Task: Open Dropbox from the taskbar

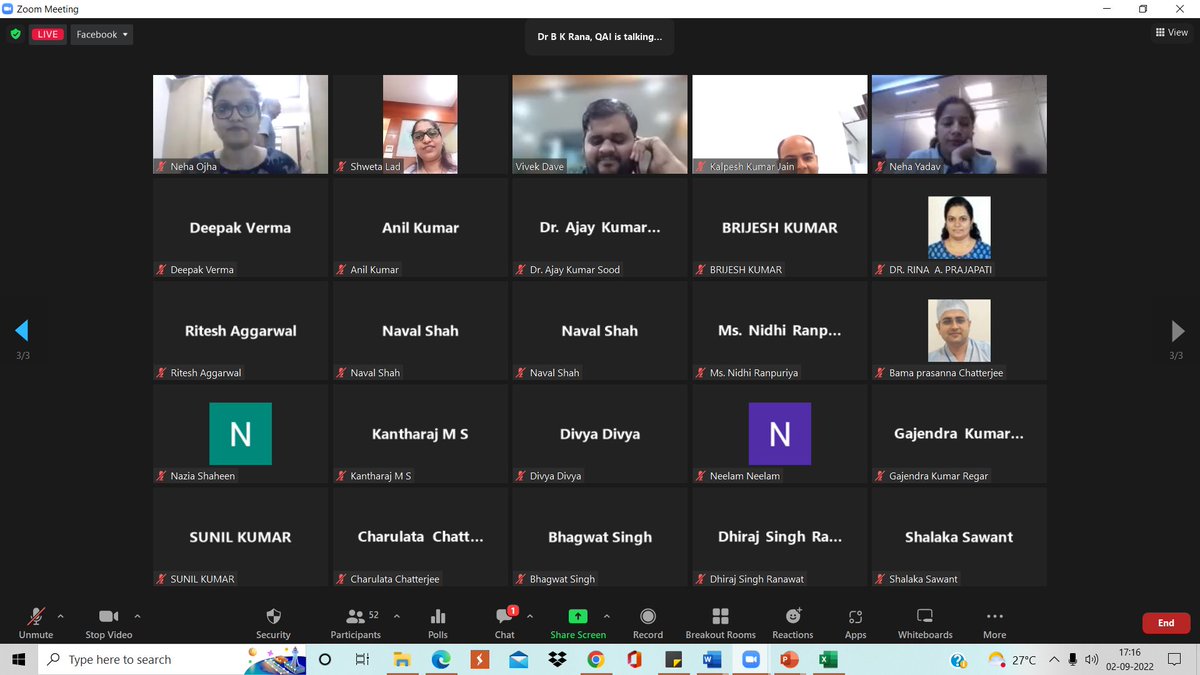Action: [x=557, y=660]
